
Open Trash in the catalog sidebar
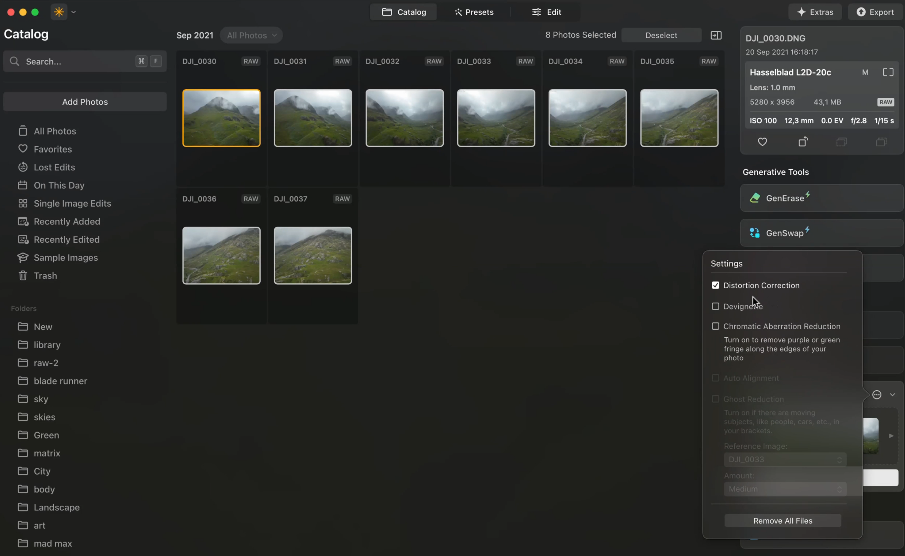(x=45, y=276)
